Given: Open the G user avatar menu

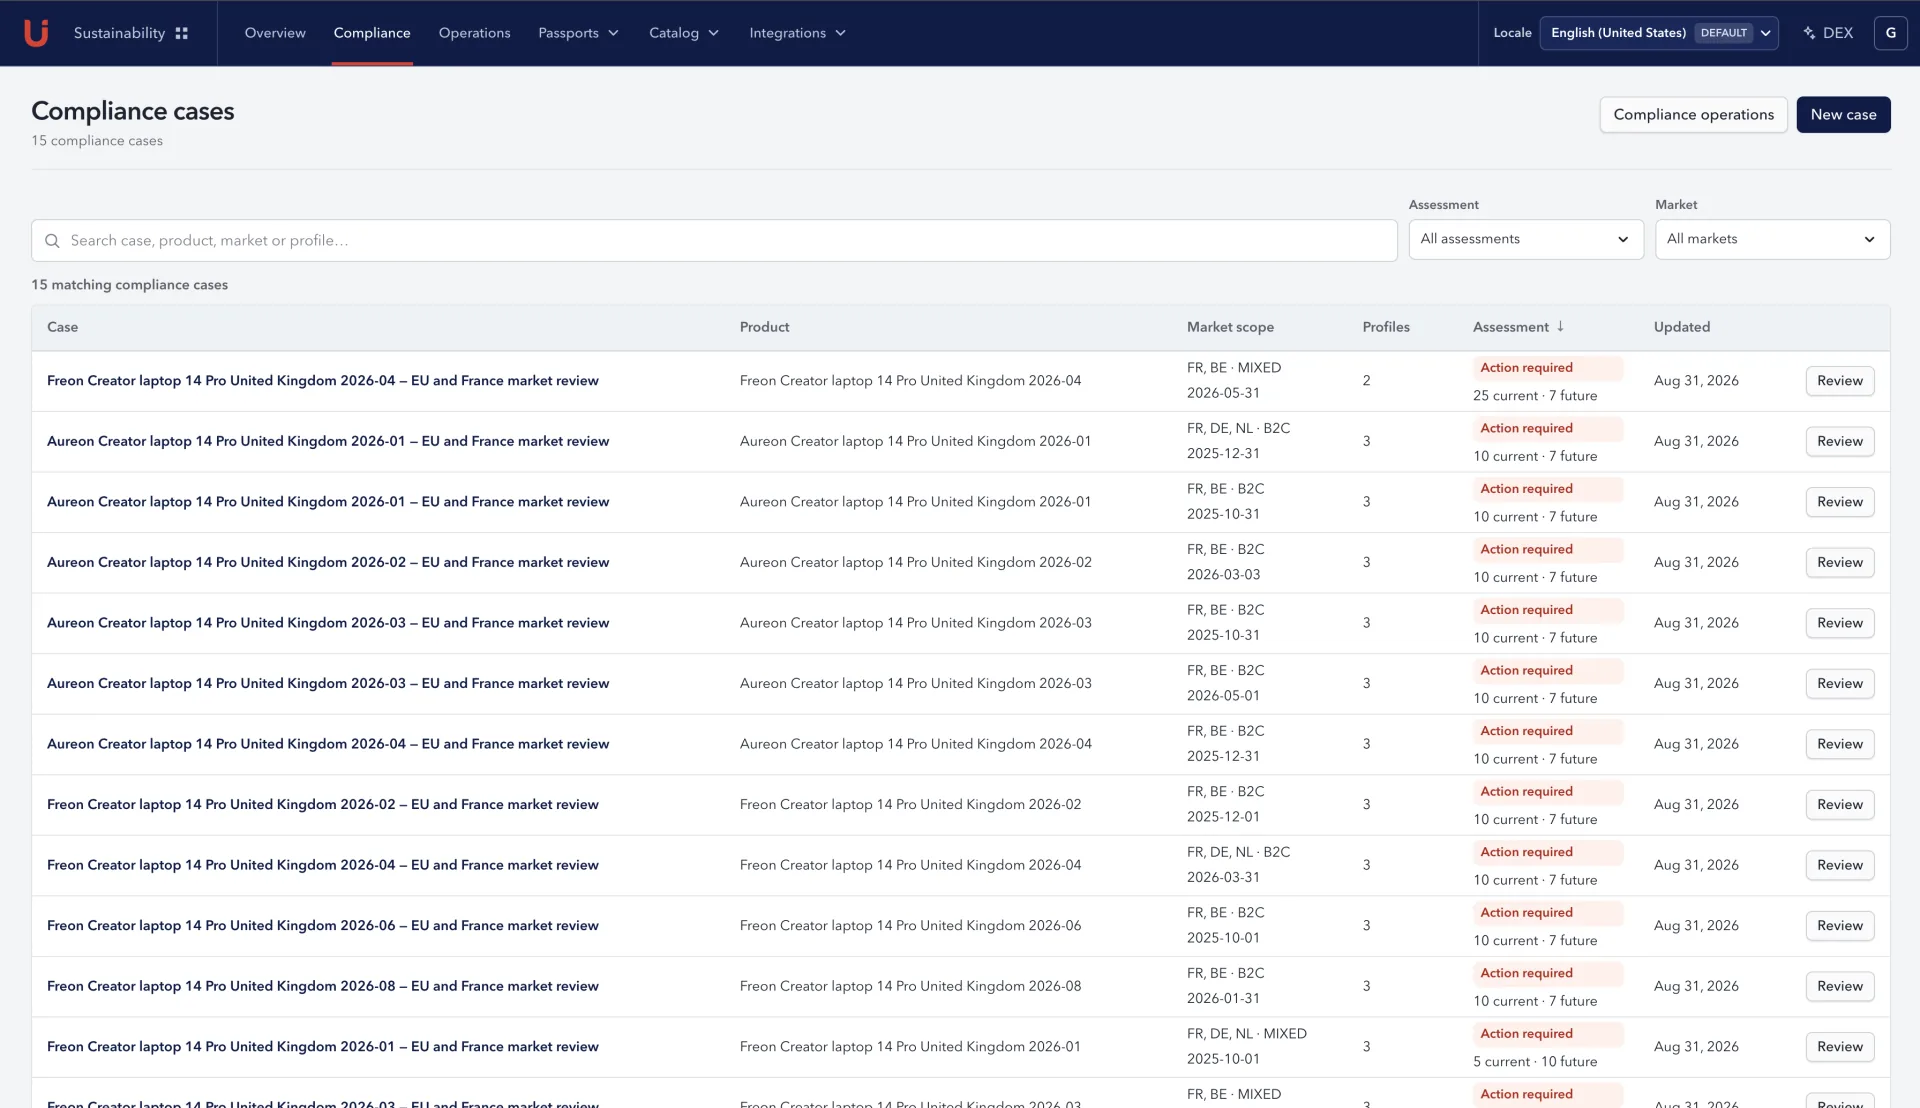Looking at the screenshot, I should tap(1890, 33).
